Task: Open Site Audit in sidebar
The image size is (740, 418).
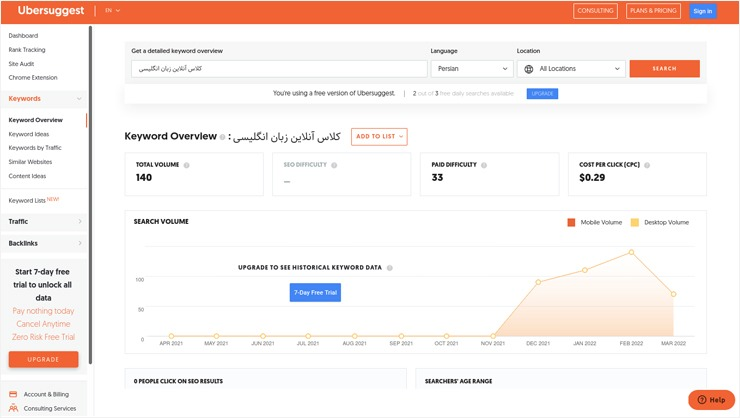Action: pos(21,64)
